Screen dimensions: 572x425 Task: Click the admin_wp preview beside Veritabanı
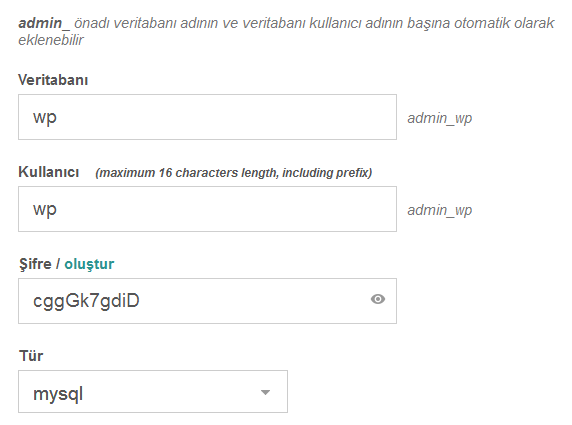point(440,118)
